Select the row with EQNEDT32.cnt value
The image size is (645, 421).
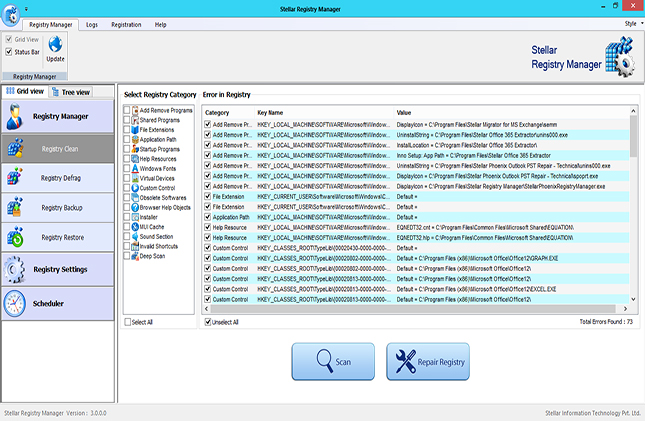tap(416, 227)
